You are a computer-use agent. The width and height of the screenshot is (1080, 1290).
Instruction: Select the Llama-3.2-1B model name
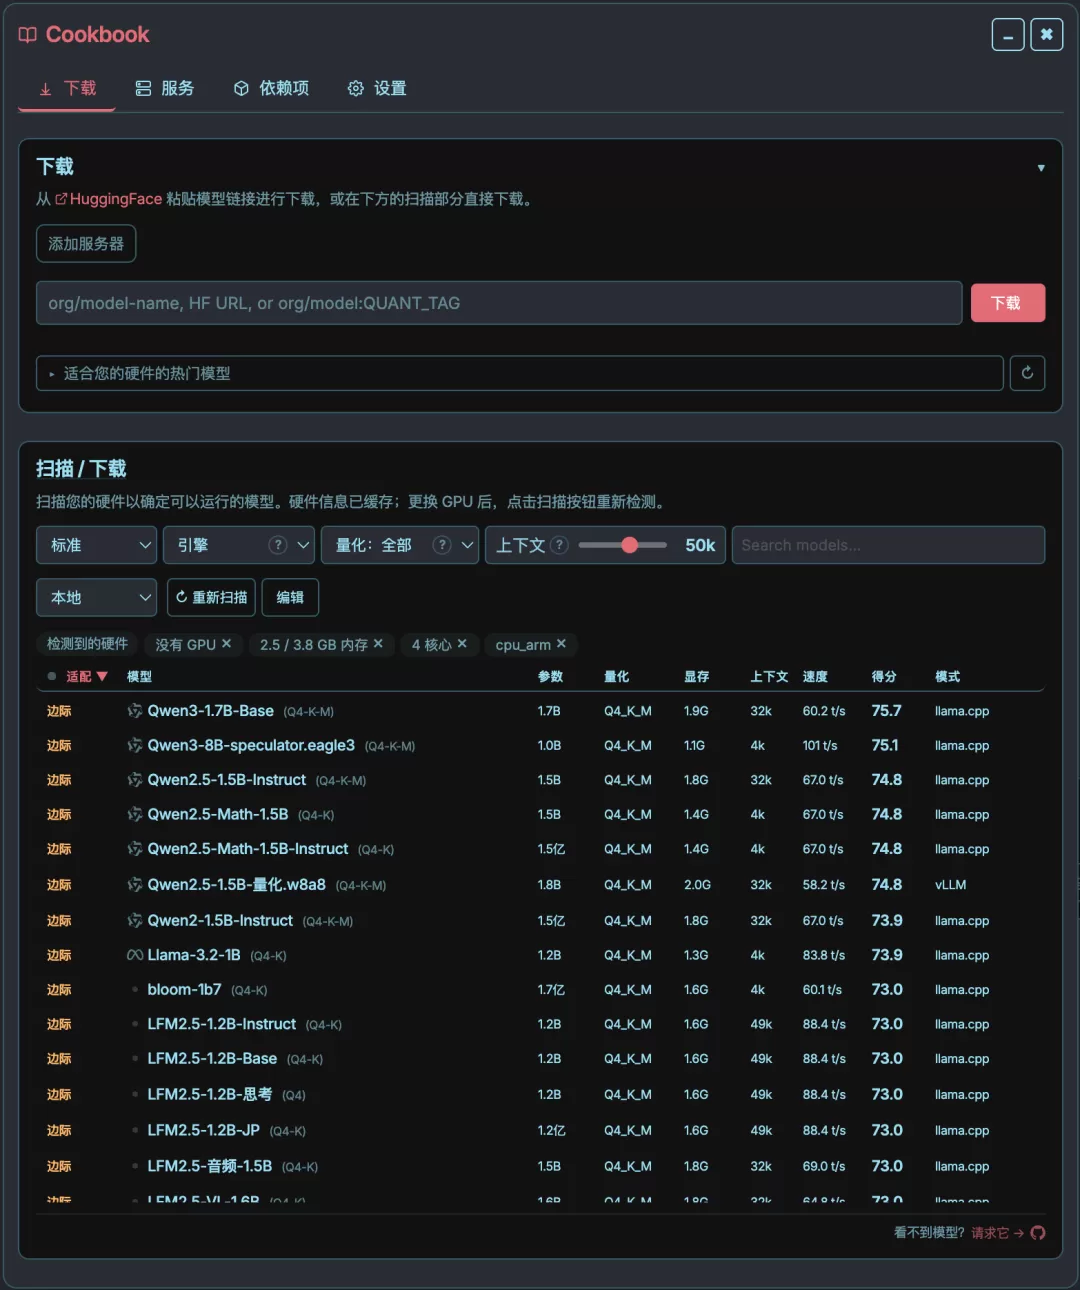click(x=194, y=955)
